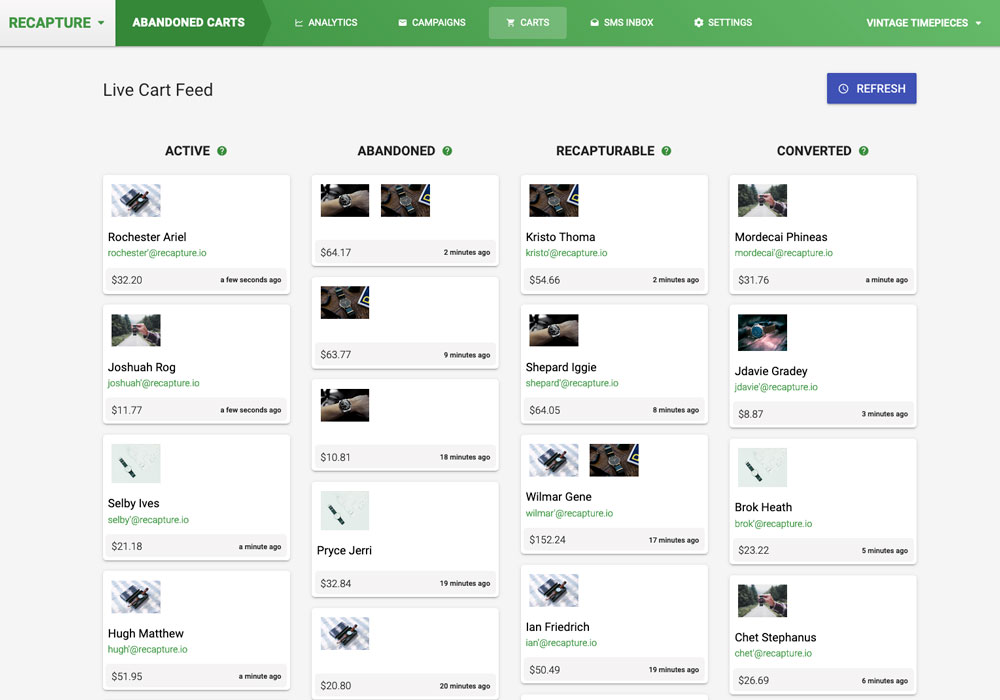Click the $32.84 cart total
The image size is (1000, 700).
click(335, 583)
